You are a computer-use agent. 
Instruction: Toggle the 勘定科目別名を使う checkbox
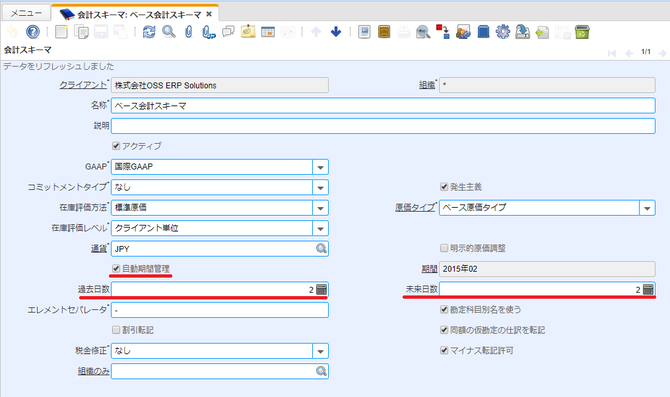coord(444,309)
